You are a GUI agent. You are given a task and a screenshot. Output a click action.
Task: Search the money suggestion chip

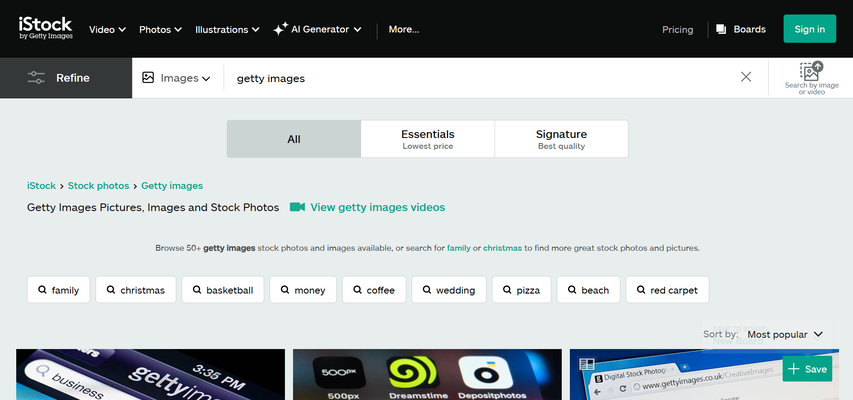click(x=303, y=290)
